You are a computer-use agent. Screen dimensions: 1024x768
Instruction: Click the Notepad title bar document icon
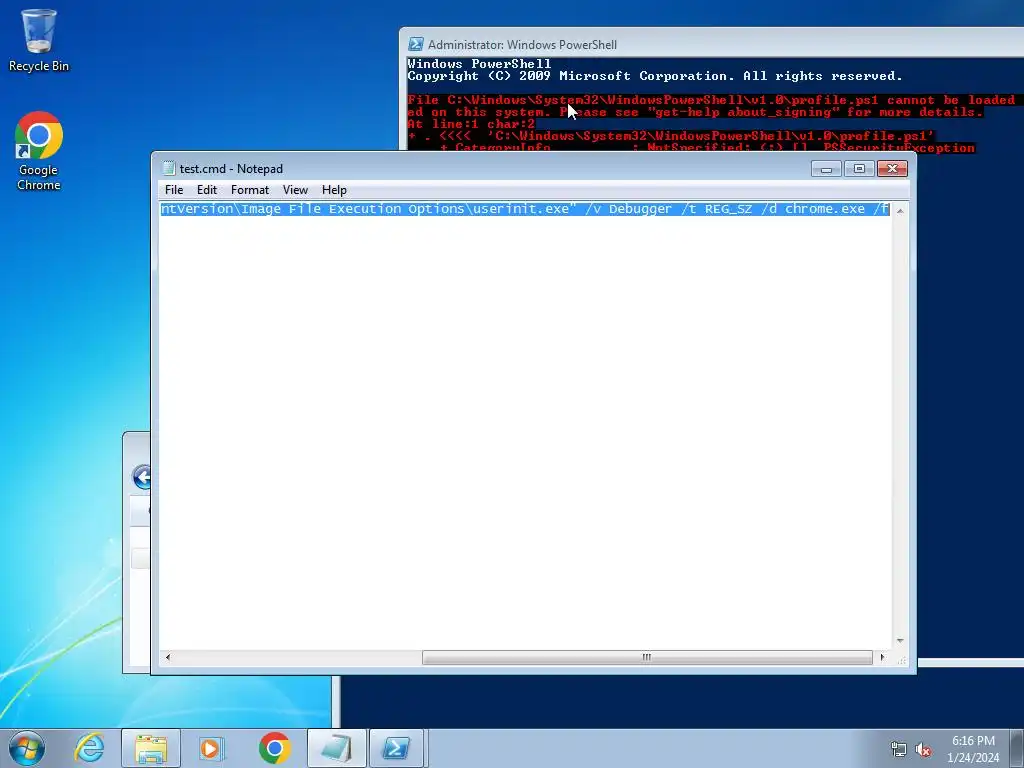point(169,168)
